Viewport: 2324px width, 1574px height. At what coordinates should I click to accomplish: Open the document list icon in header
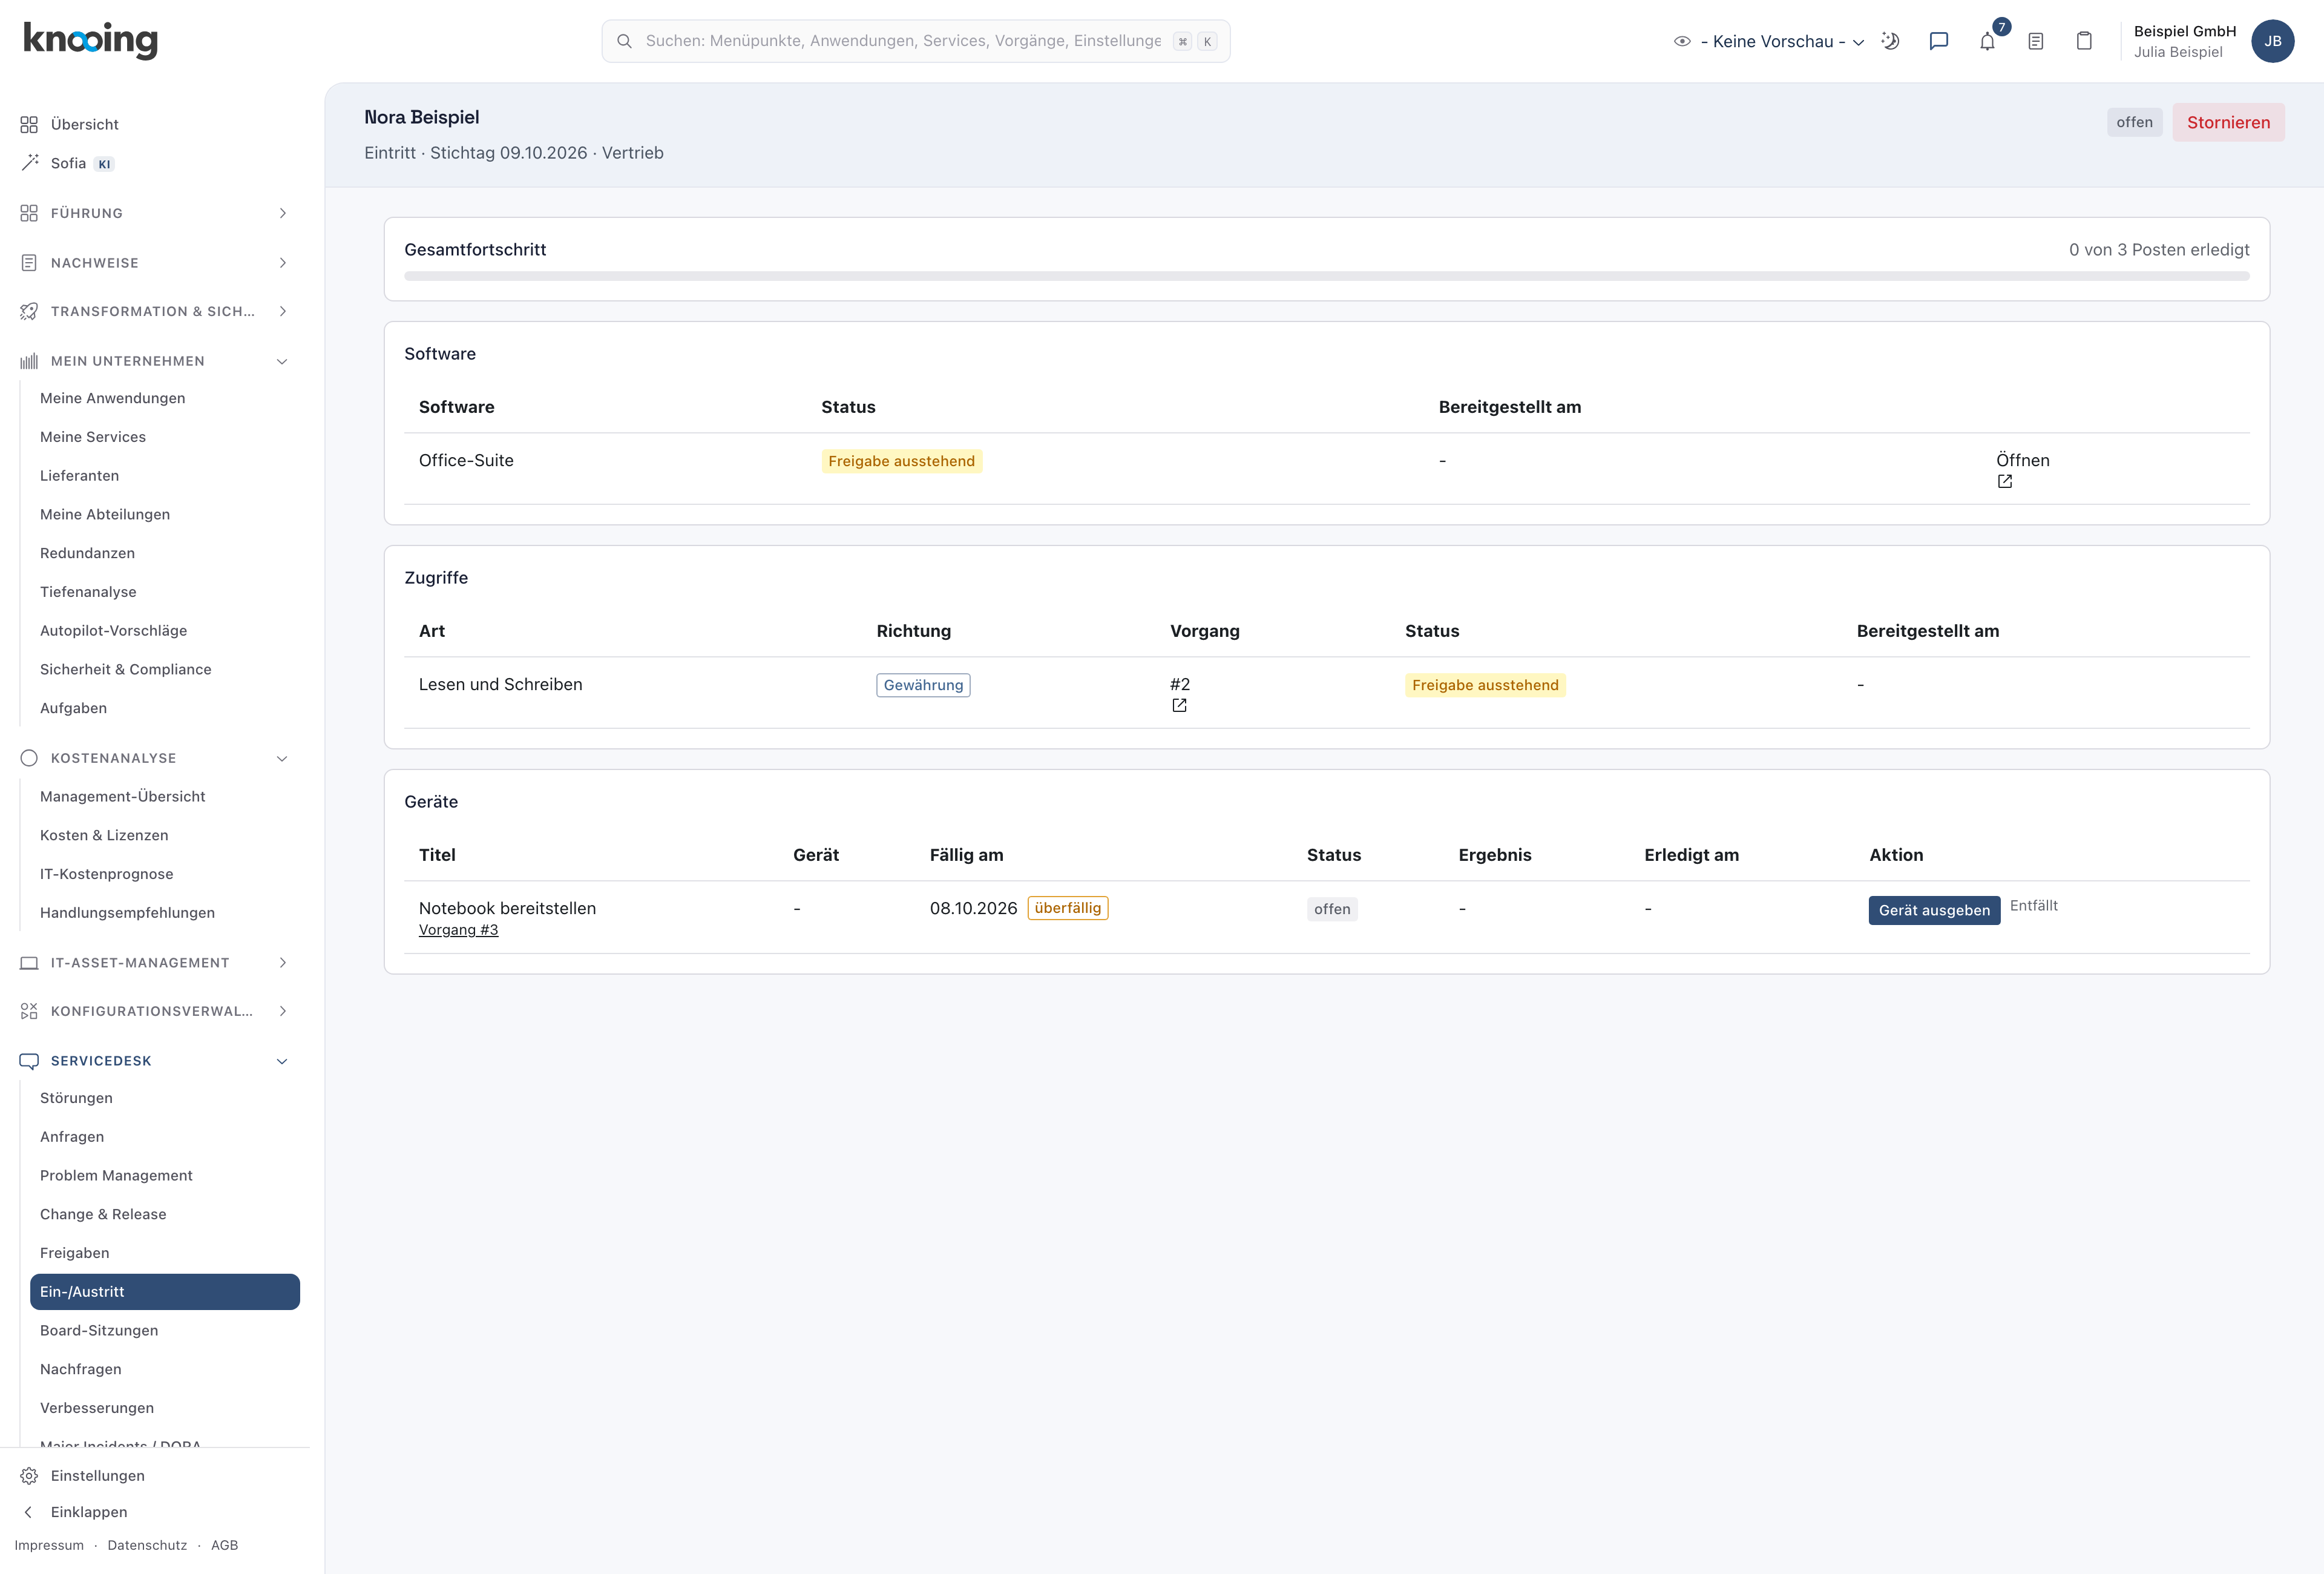click(2036, 41)
